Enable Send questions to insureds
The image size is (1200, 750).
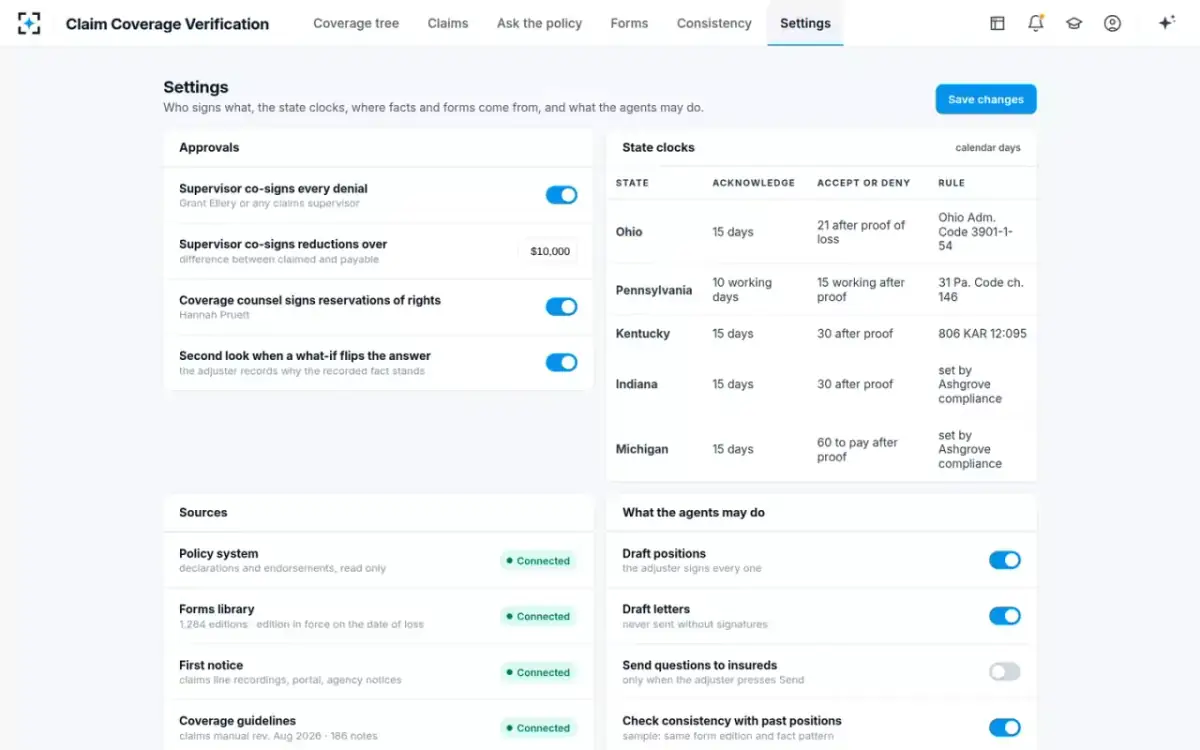[1005, 672]
